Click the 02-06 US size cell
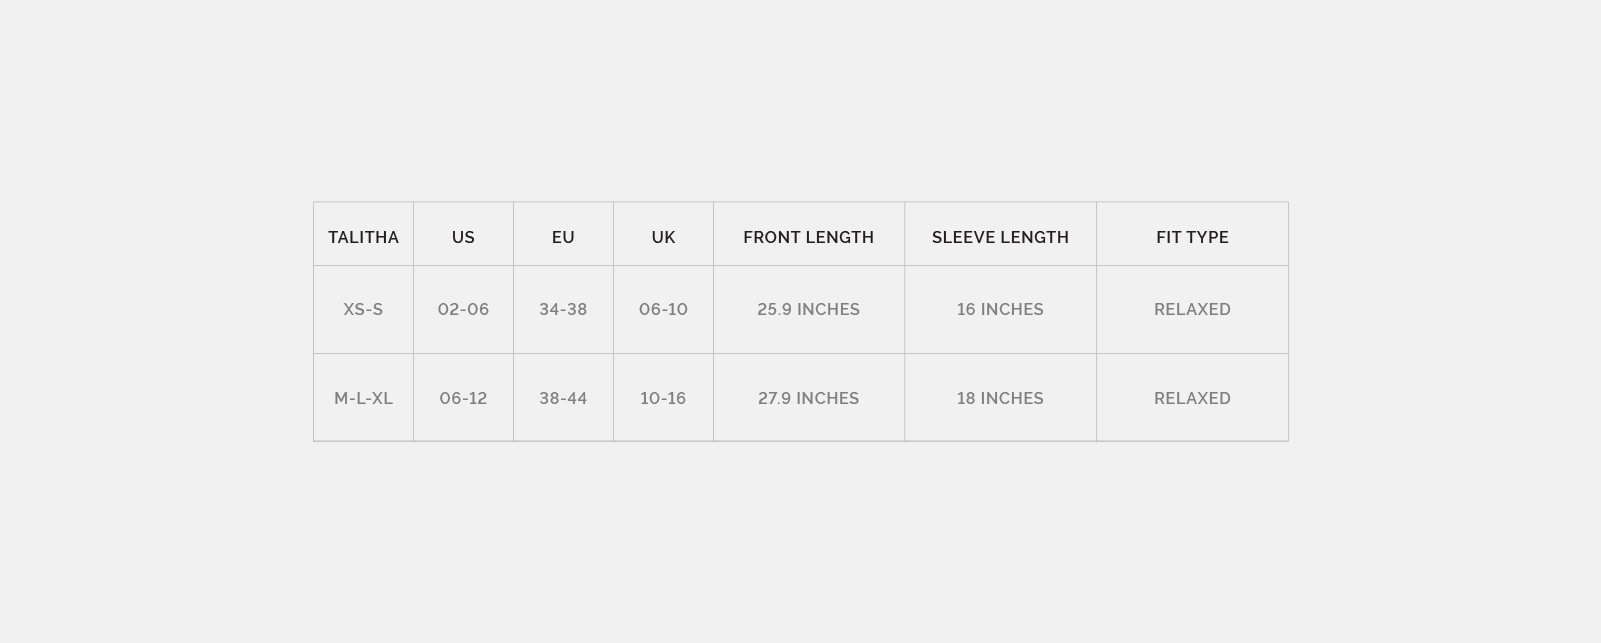This screenshot has width=1601, height=643. [463, 309]
